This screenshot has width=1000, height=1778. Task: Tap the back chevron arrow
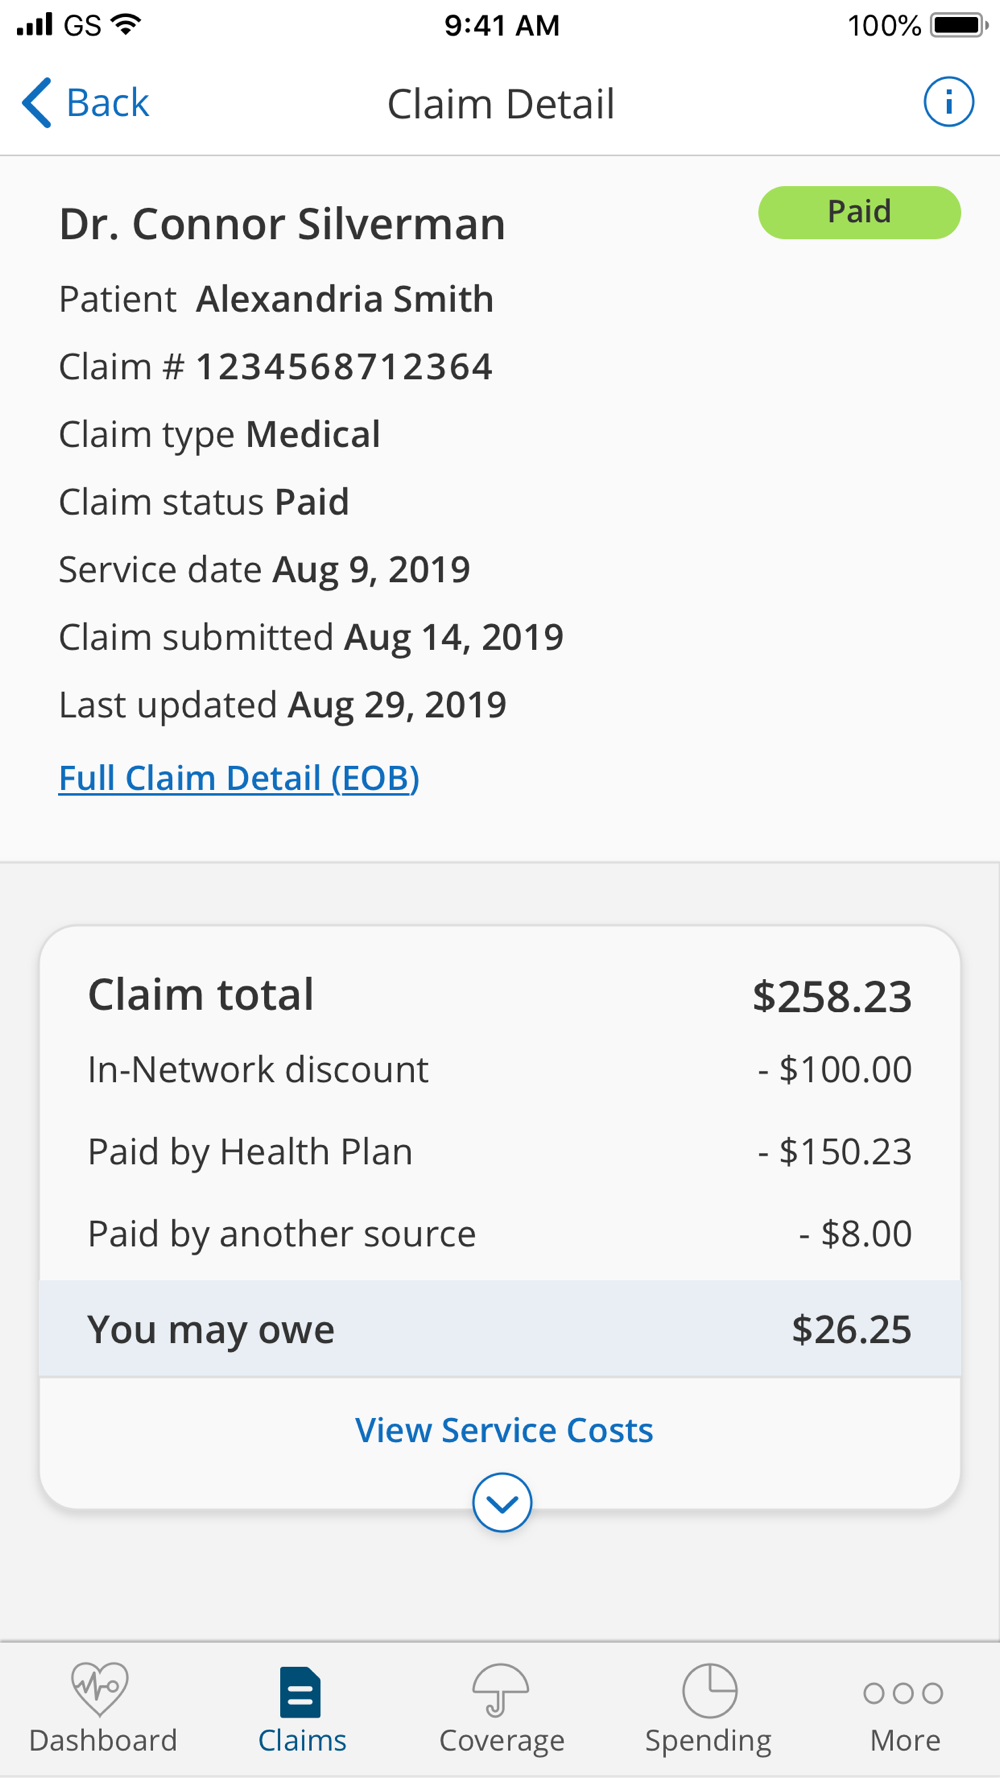point(36,103)
